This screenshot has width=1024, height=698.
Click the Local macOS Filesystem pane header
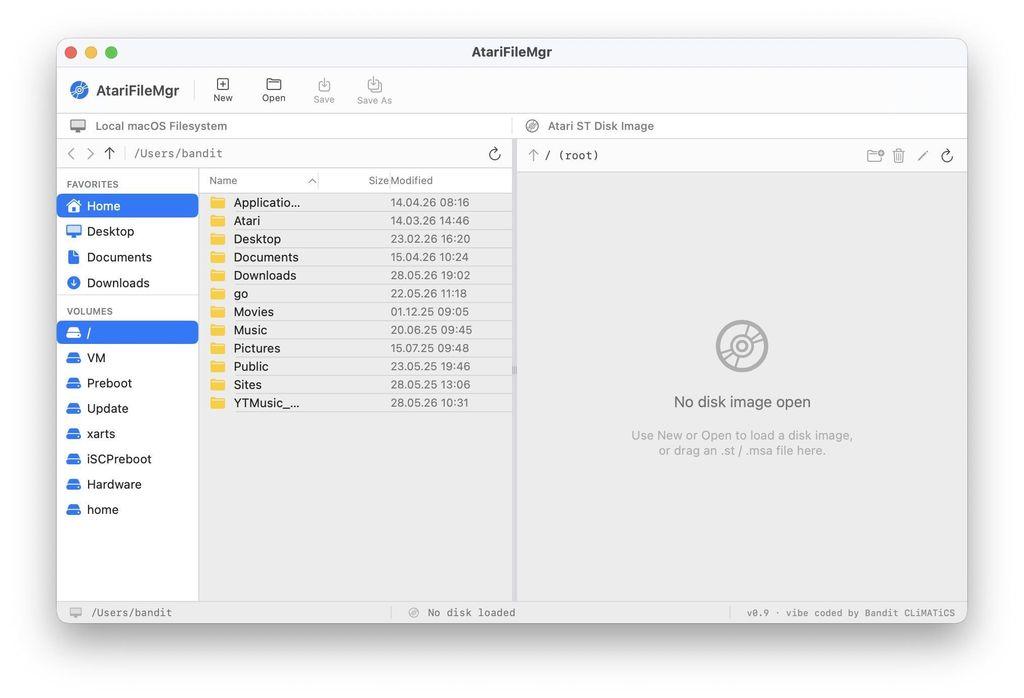(x=161, y=126)
